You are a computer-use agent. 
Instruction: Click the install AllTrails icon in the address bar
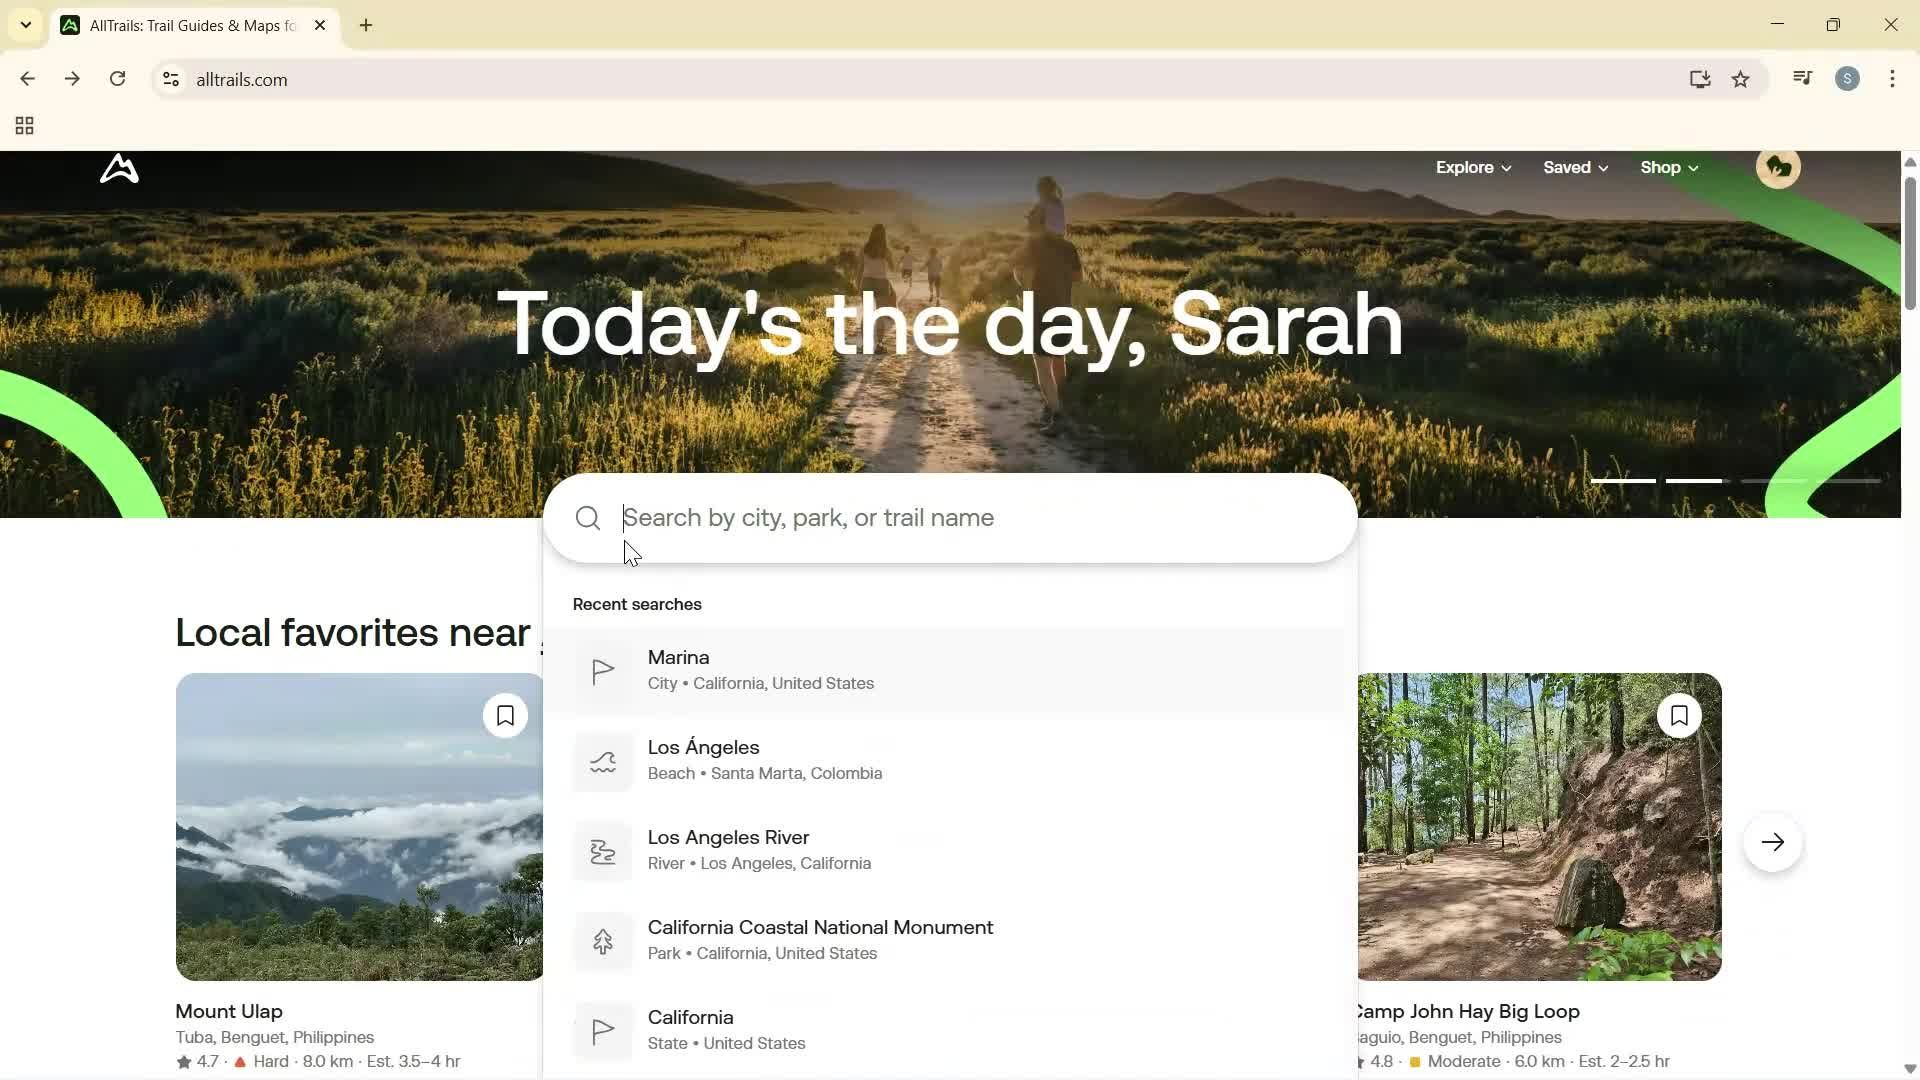(x=1700, y=79)
